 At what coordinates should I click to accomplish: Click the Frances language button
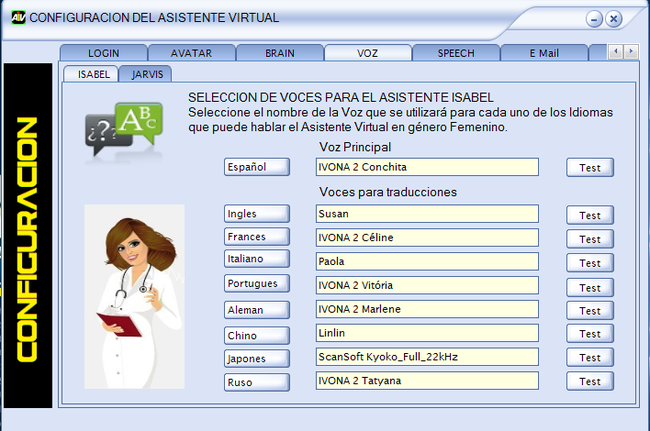(257, 237)
